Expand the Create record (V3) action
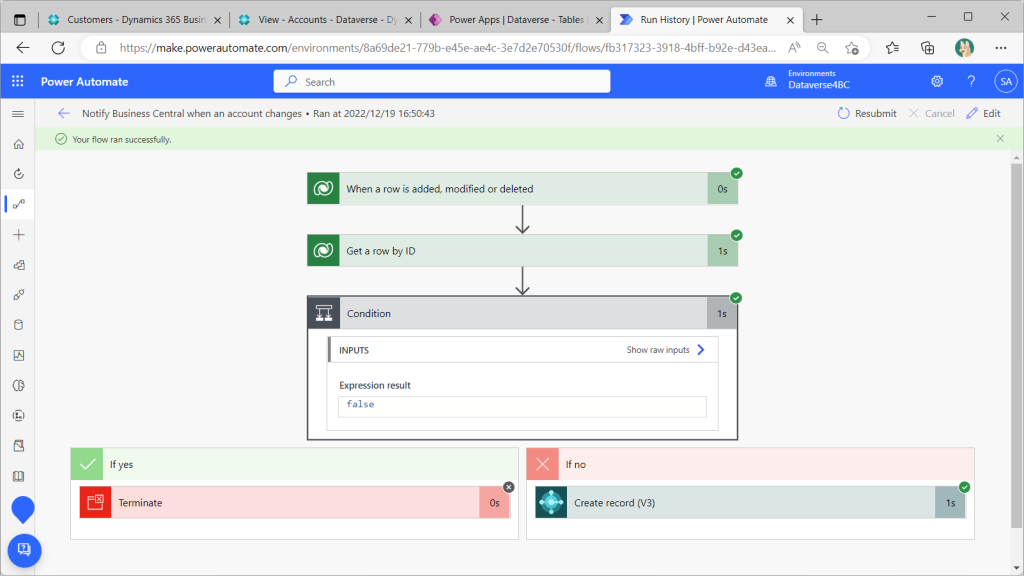The width and height of the screenshot is (1024, 576). [x=750, y=503]
